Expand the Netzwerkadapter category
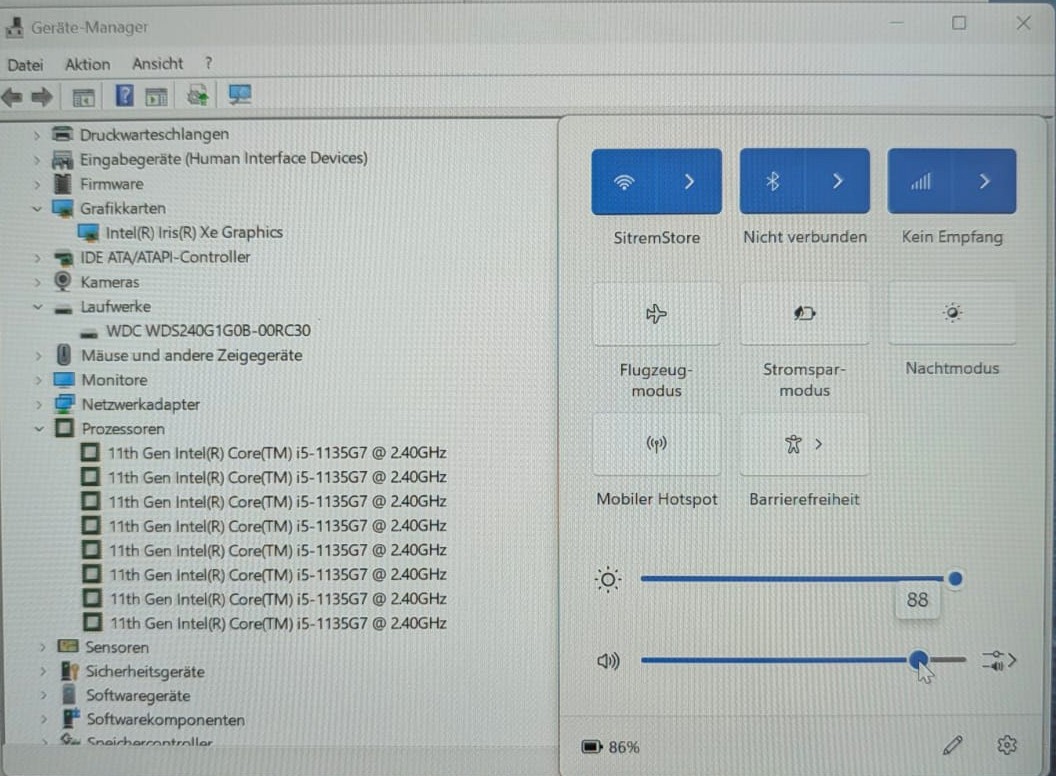Image resolution: width=1056 pixels, height=776 pixels. pyautogui.click(x=39, y=405)
